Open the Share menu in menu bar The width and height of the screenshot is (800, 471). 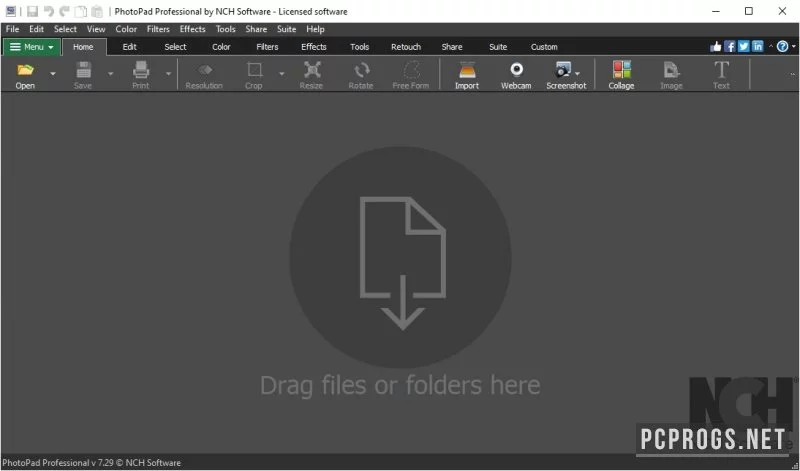point(256,29)
